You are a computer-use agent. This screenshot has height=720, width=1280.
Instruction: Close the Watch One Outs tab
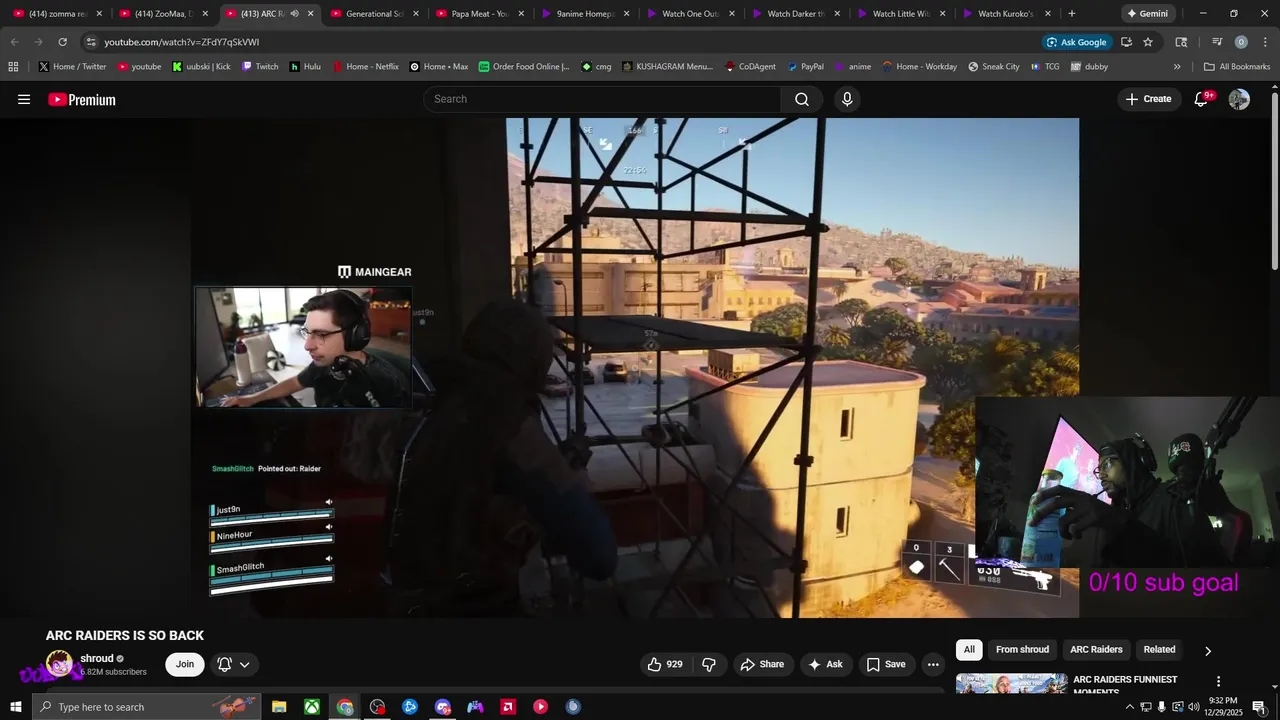pos(732,14)
